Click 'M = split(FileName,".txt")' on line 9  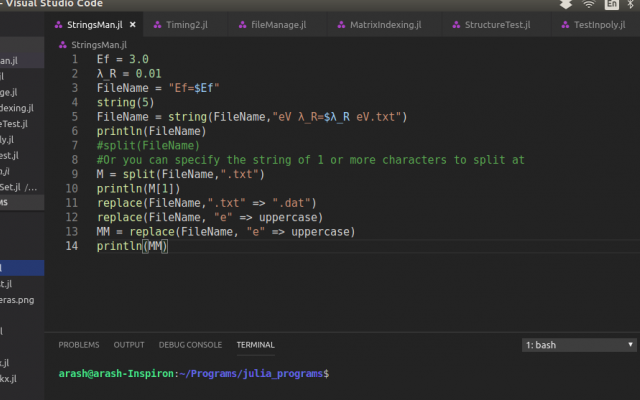181,174
